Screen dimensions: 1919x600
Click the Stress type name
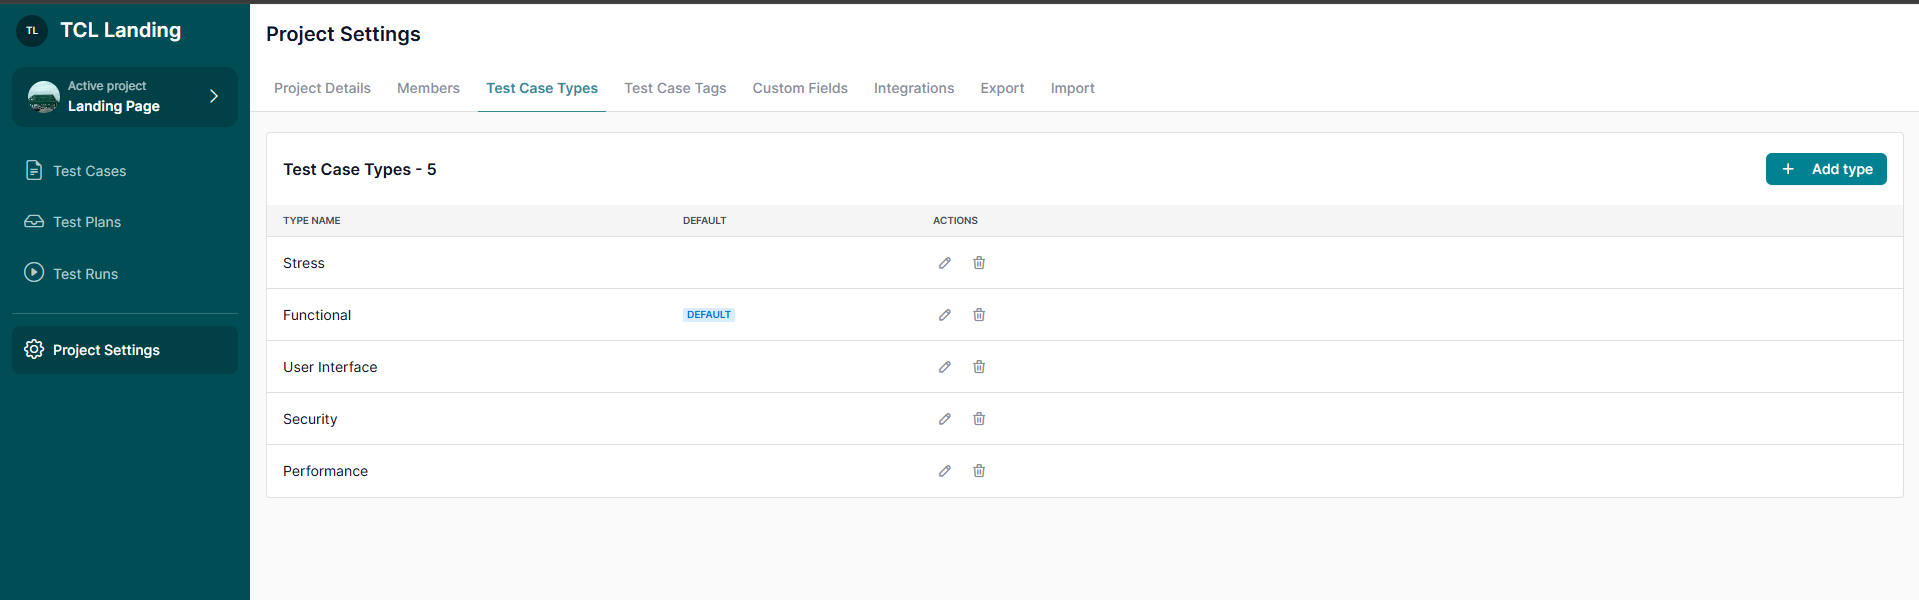coord(304,263)
